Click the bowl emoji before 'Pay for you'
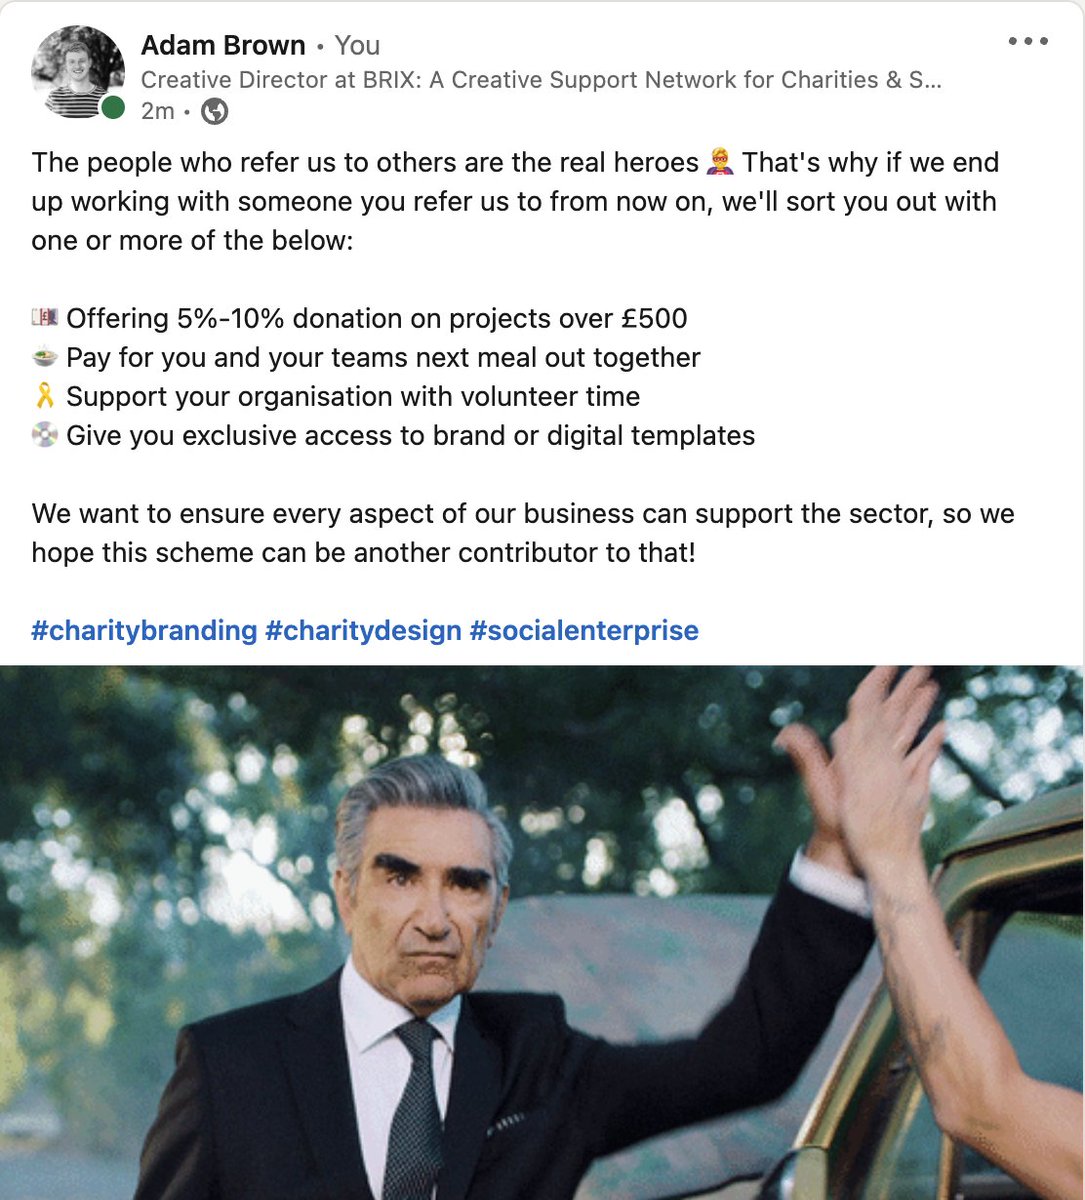This screenshot has width=1085, height=1200. point(45,357)
